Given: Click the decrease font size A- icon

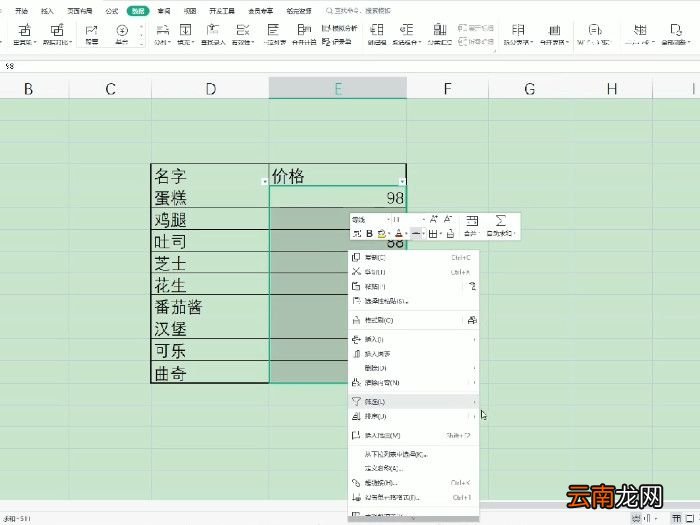Looking at the screenshot, I should point(448,219).
